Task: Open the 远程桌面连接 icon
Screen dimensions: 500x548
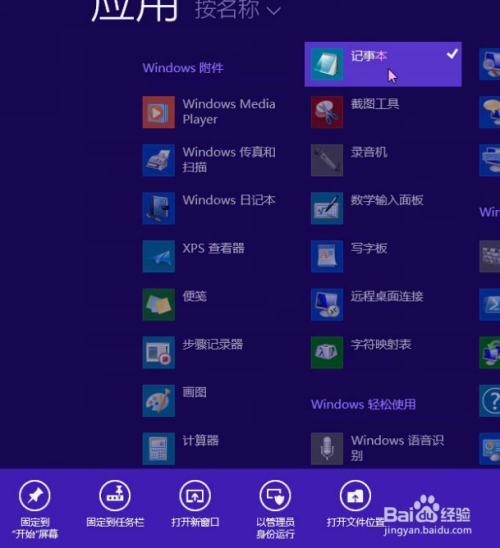Action: click(327, 304)
